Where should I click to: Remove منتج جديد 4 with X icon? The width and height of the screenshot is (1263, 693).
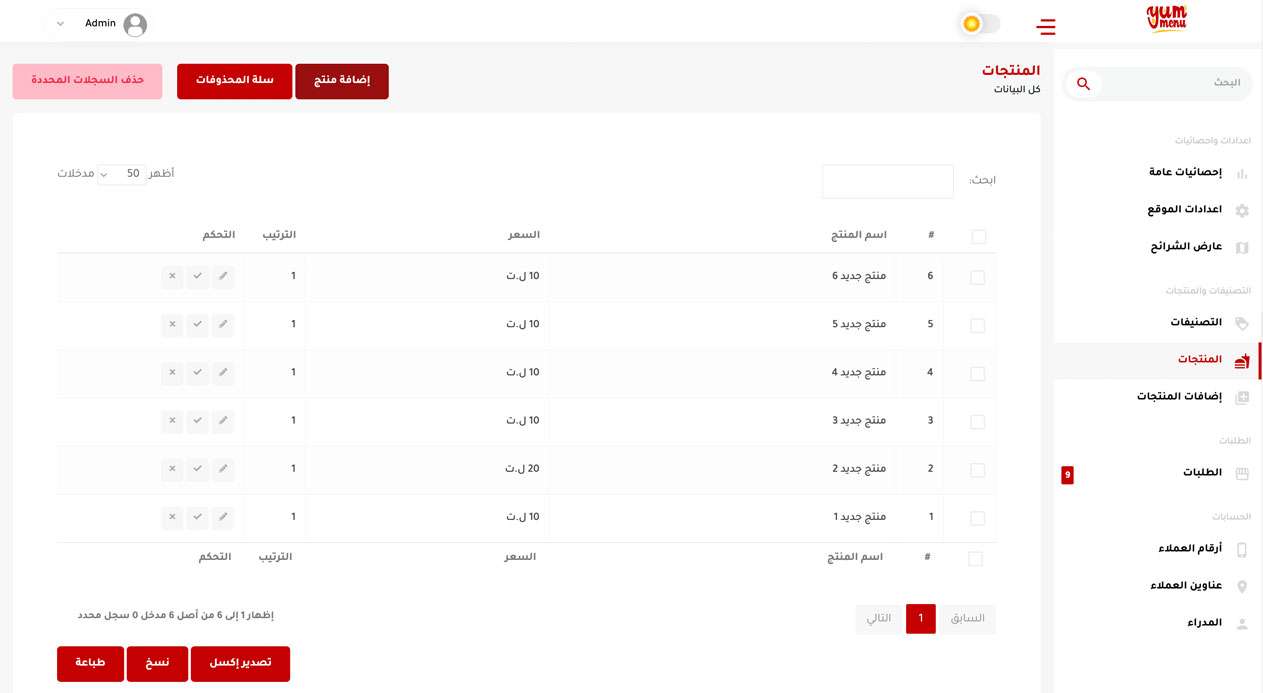[172, 372]
